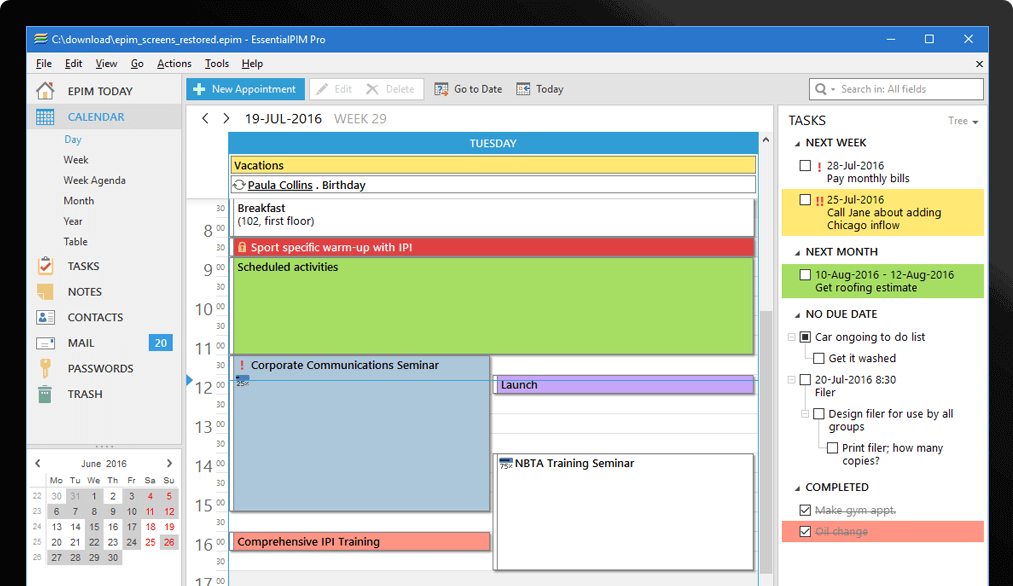Check the Print filer; how many copies task
The height and width of the screenshot is (586, 1013).
tap(832, 448)
